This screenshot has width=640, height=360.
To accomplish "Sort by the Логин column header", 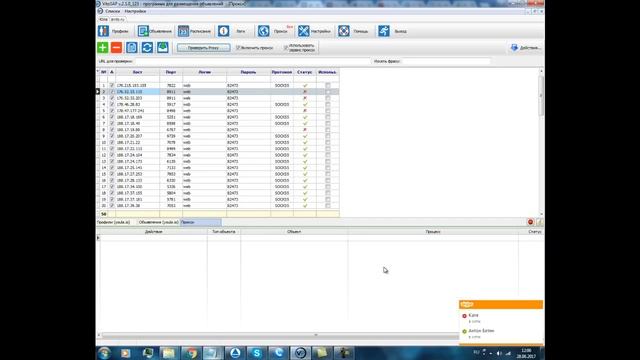I will [x=204, y=72].
